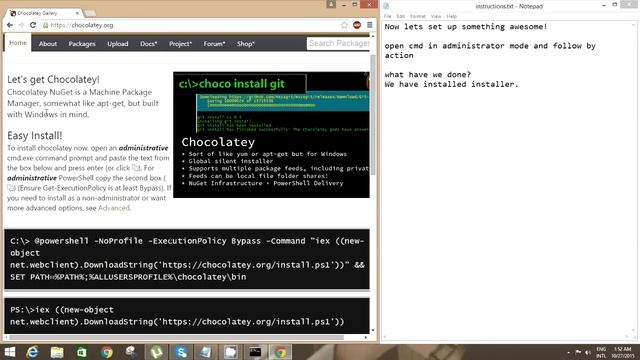Open the Notepad View menu

[x=436, y=16]
